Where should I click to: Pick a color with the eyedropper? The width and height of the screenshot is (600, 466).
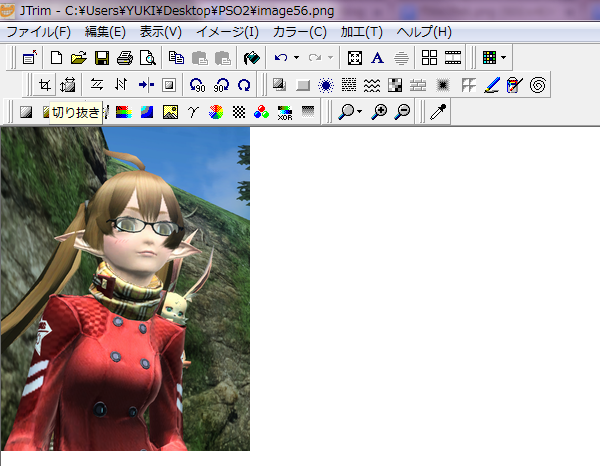pos(438,112)
